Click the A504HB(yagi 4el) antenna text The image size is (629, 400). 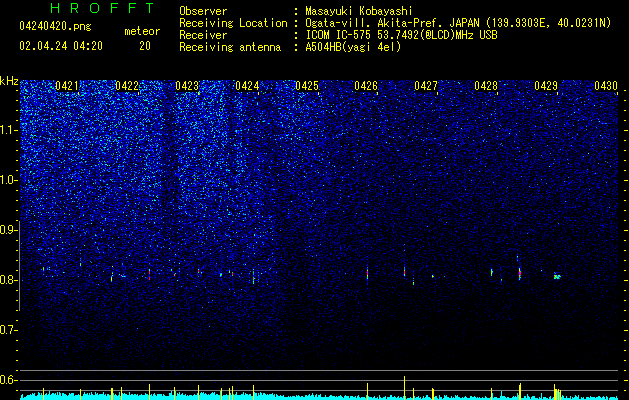[353, 47]
